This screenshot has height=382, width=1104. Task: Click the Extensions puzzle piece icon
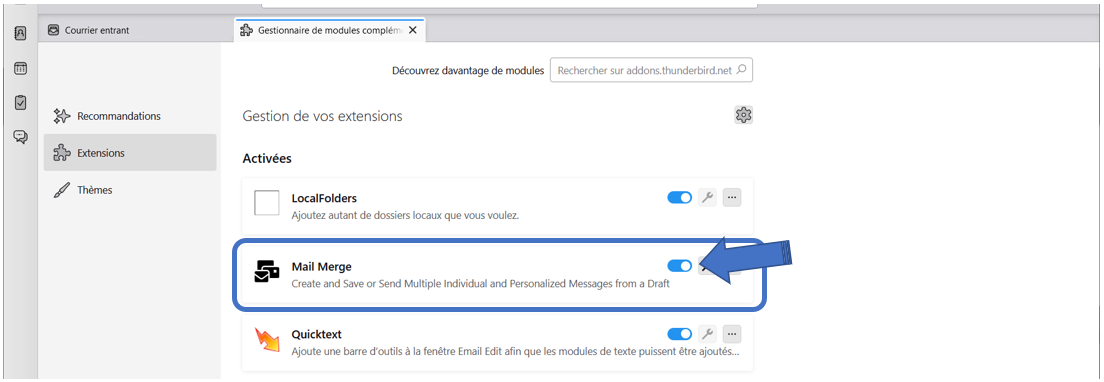click(62, 153)
